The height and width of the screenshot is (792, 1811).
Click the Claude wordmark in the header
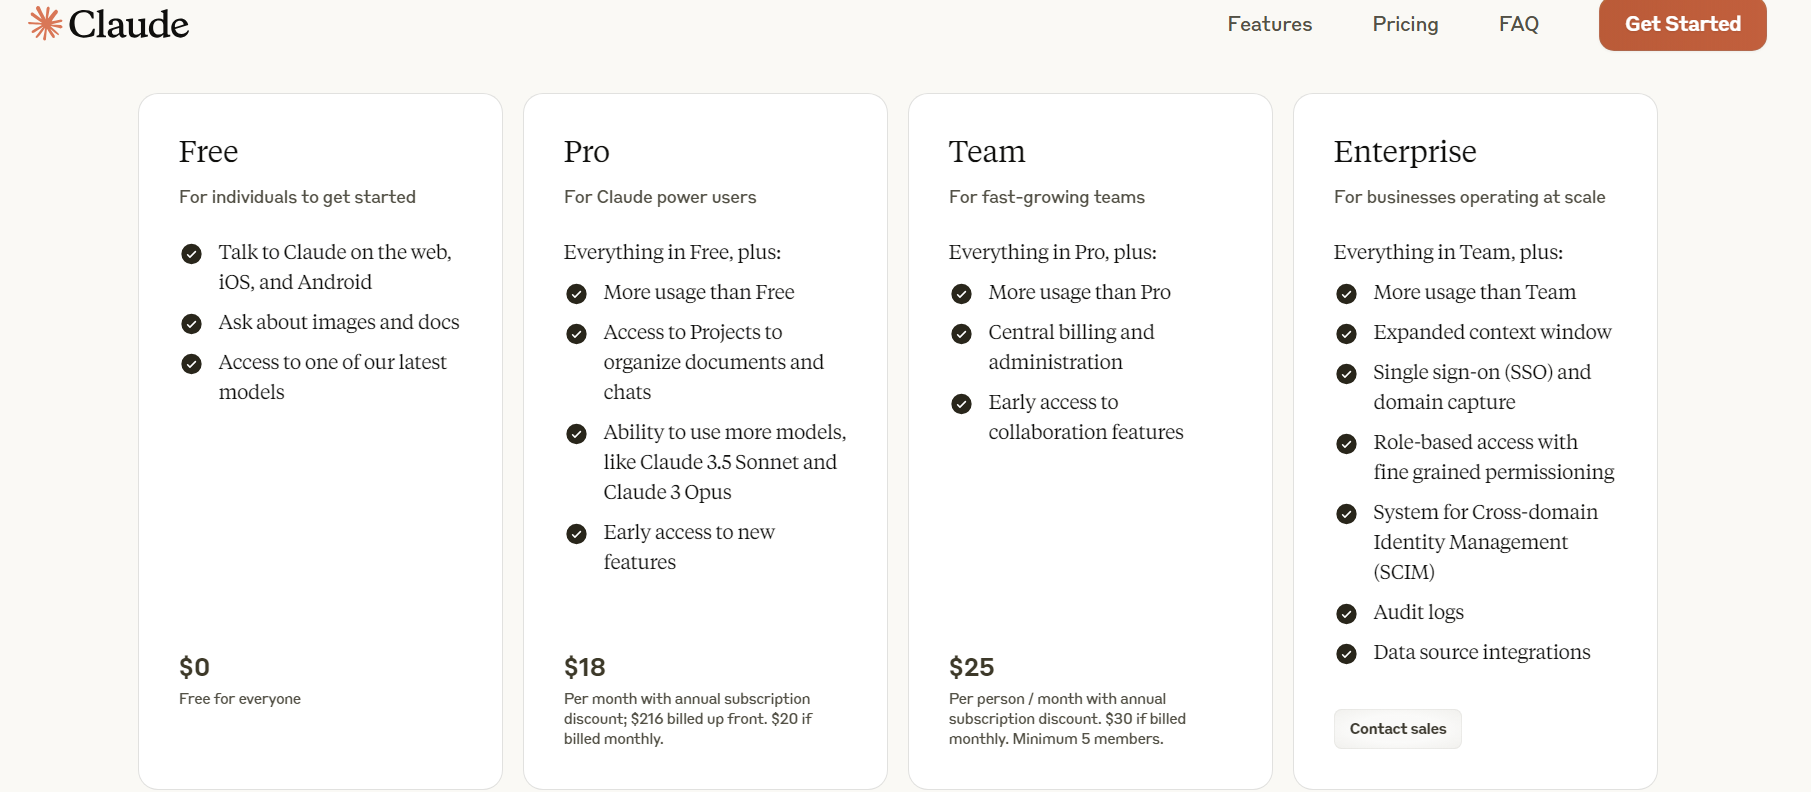(x=129, y=24)
